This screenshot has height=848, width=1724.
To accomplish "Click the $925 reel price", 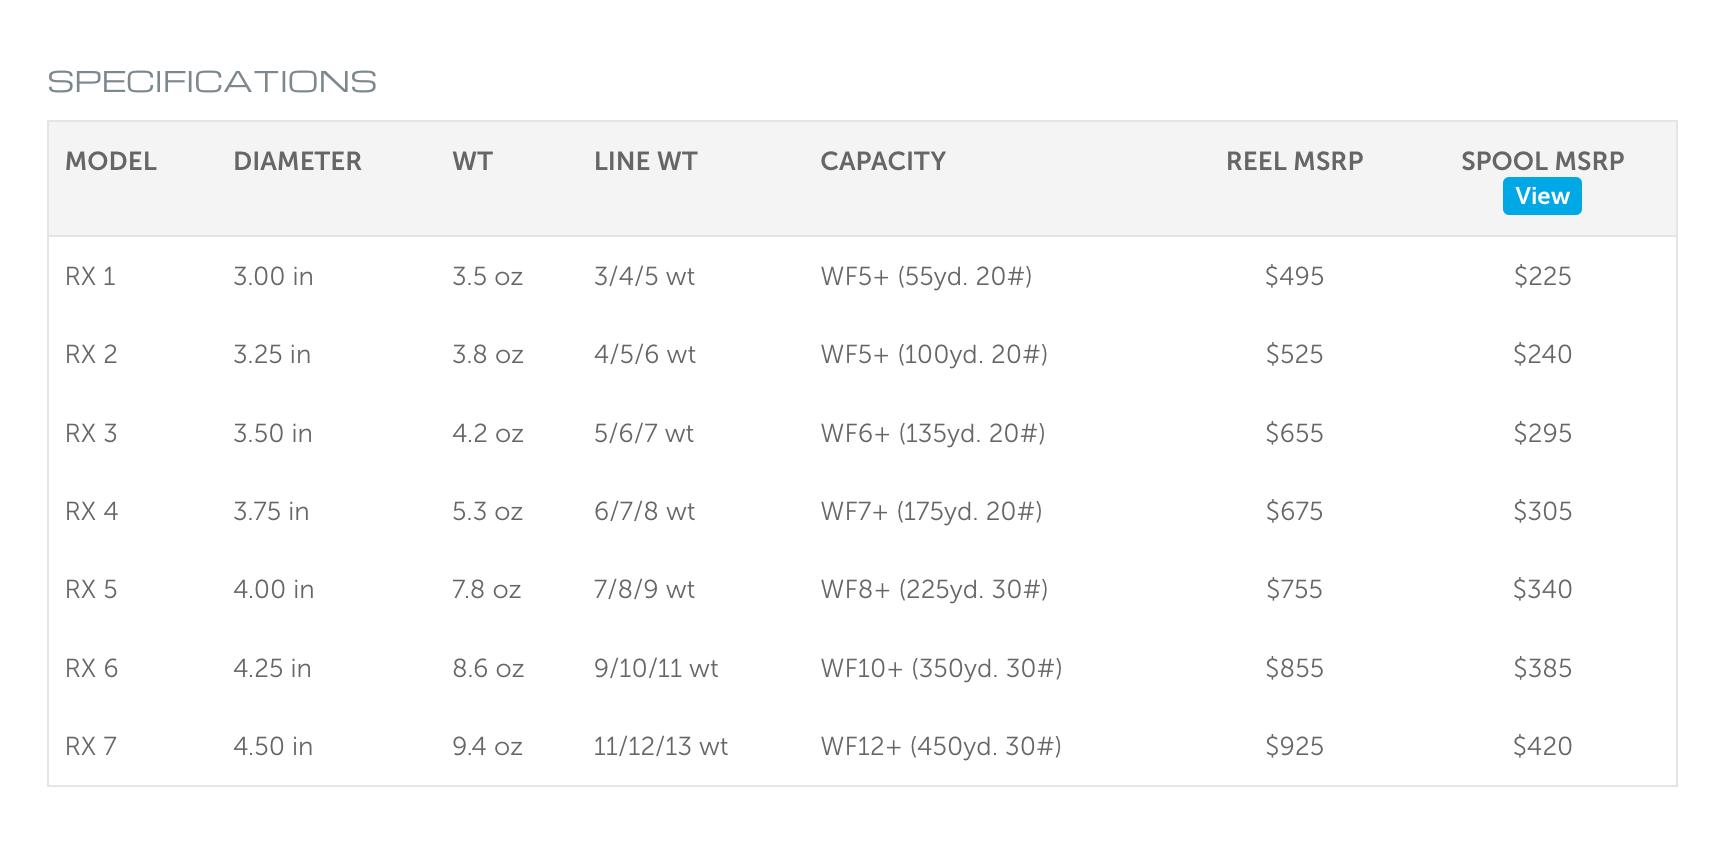I will [x=1294, y=746].
